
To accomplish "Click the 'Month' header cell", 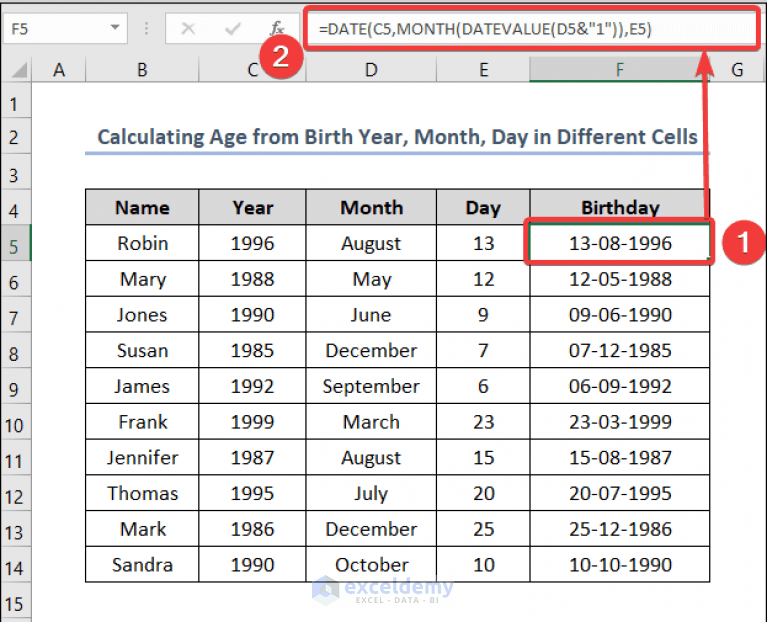I will pos(371,207).
